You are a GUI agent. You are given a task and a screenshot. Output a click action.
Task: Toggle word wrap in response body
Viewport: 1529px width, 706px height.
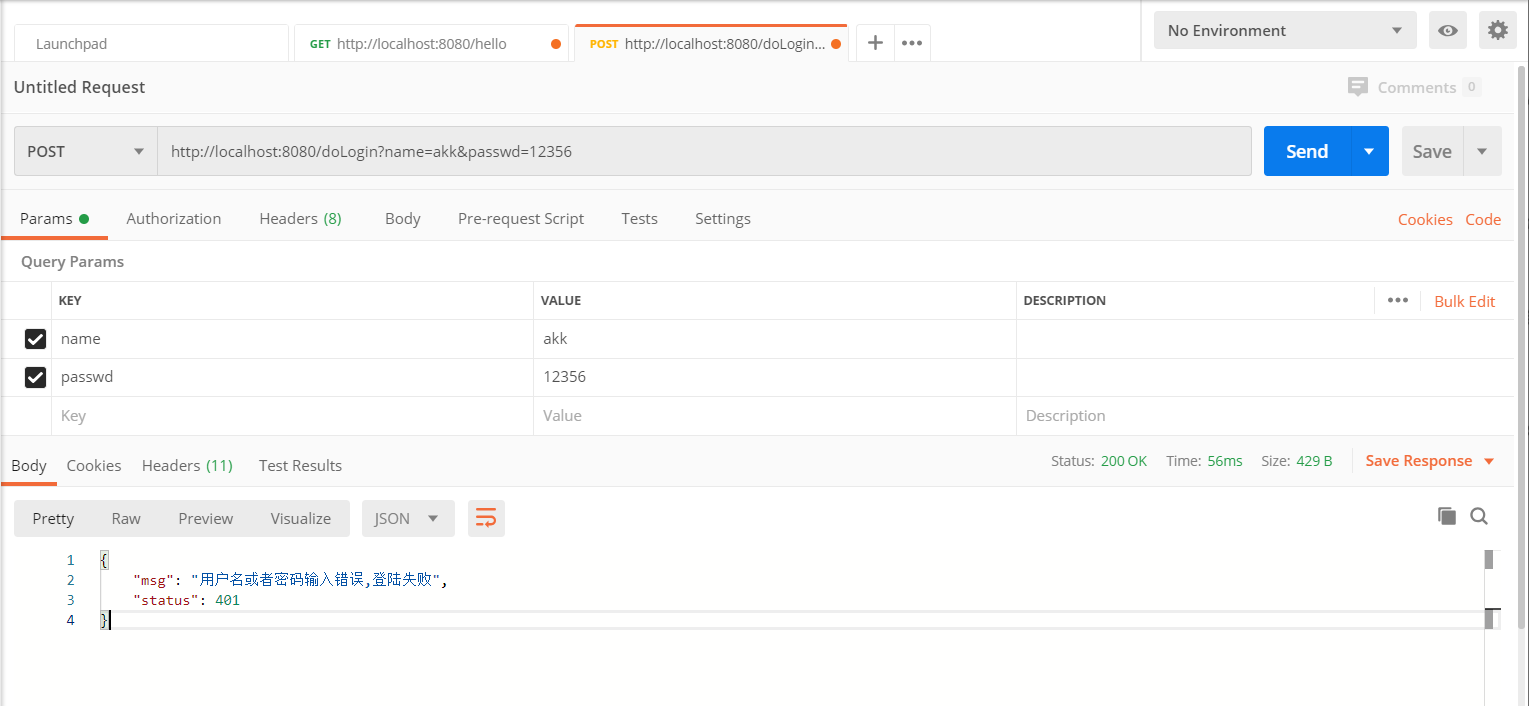coord(486,518)
